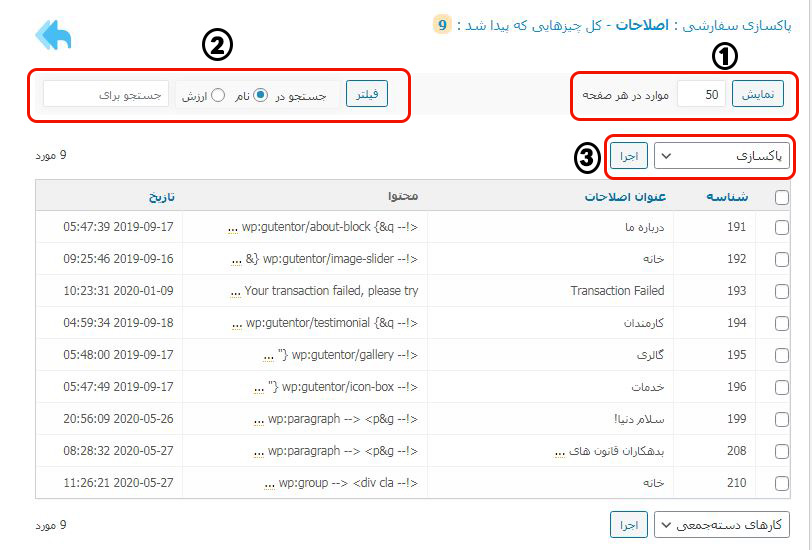Check the box for row ID 195

[781, 355]
